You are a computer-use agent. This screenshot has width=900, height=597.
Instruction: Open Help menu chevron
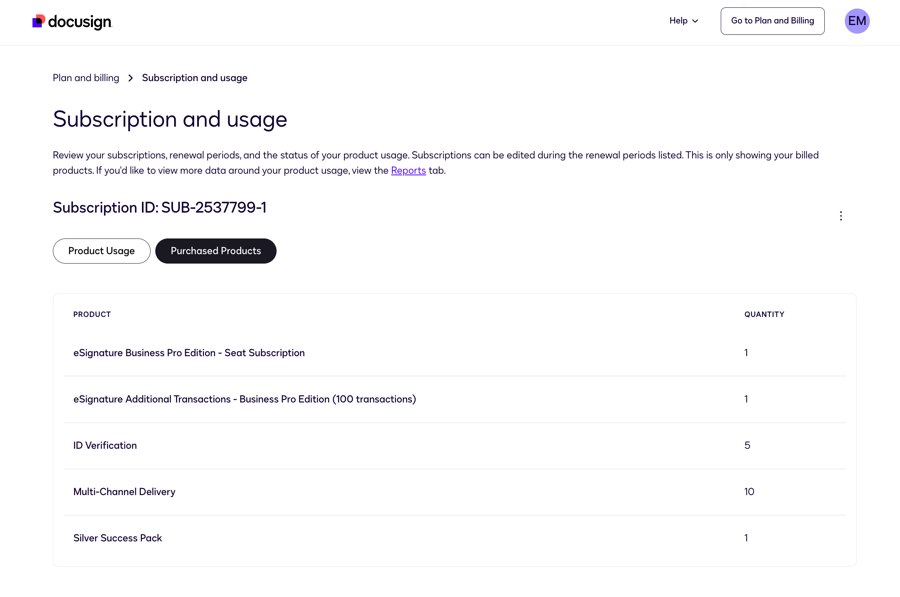tap(696, 20)
